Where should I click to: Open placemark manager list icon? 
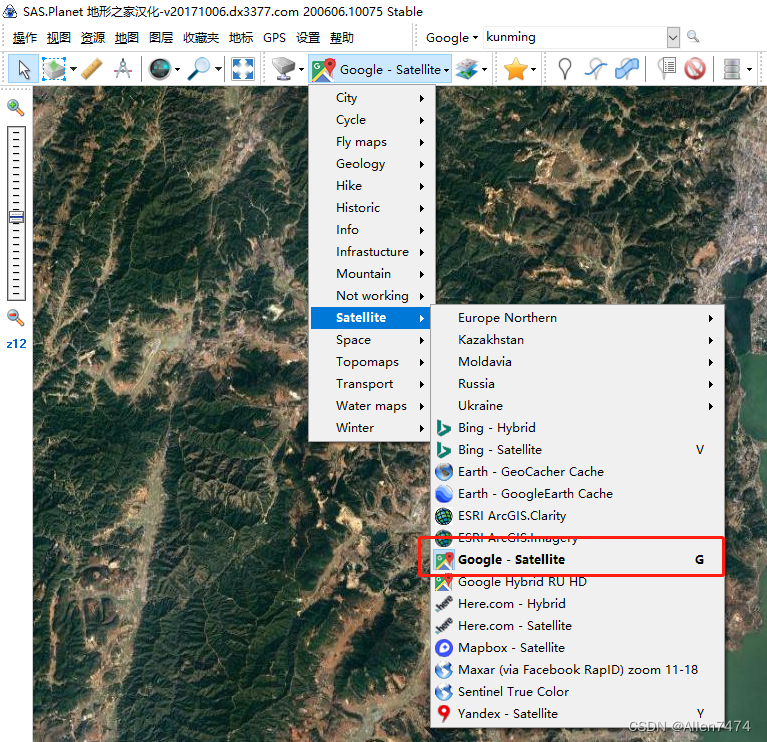[666, 69]
